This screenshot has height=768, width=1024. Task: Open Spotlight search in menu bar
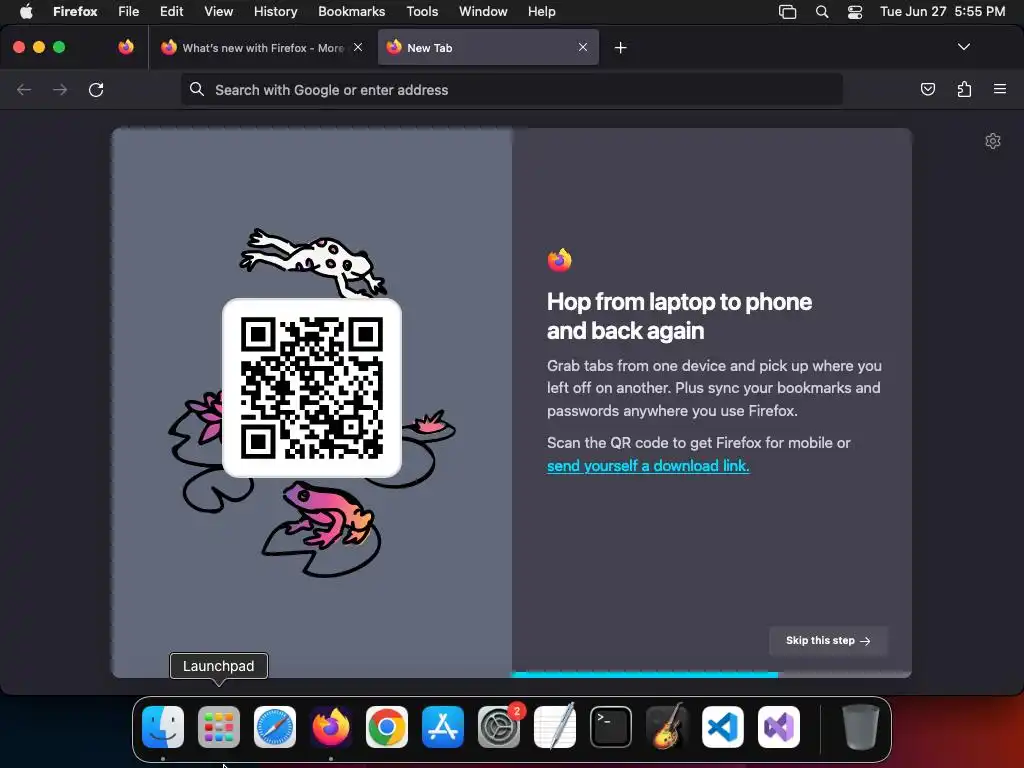[x=822, y=12]
